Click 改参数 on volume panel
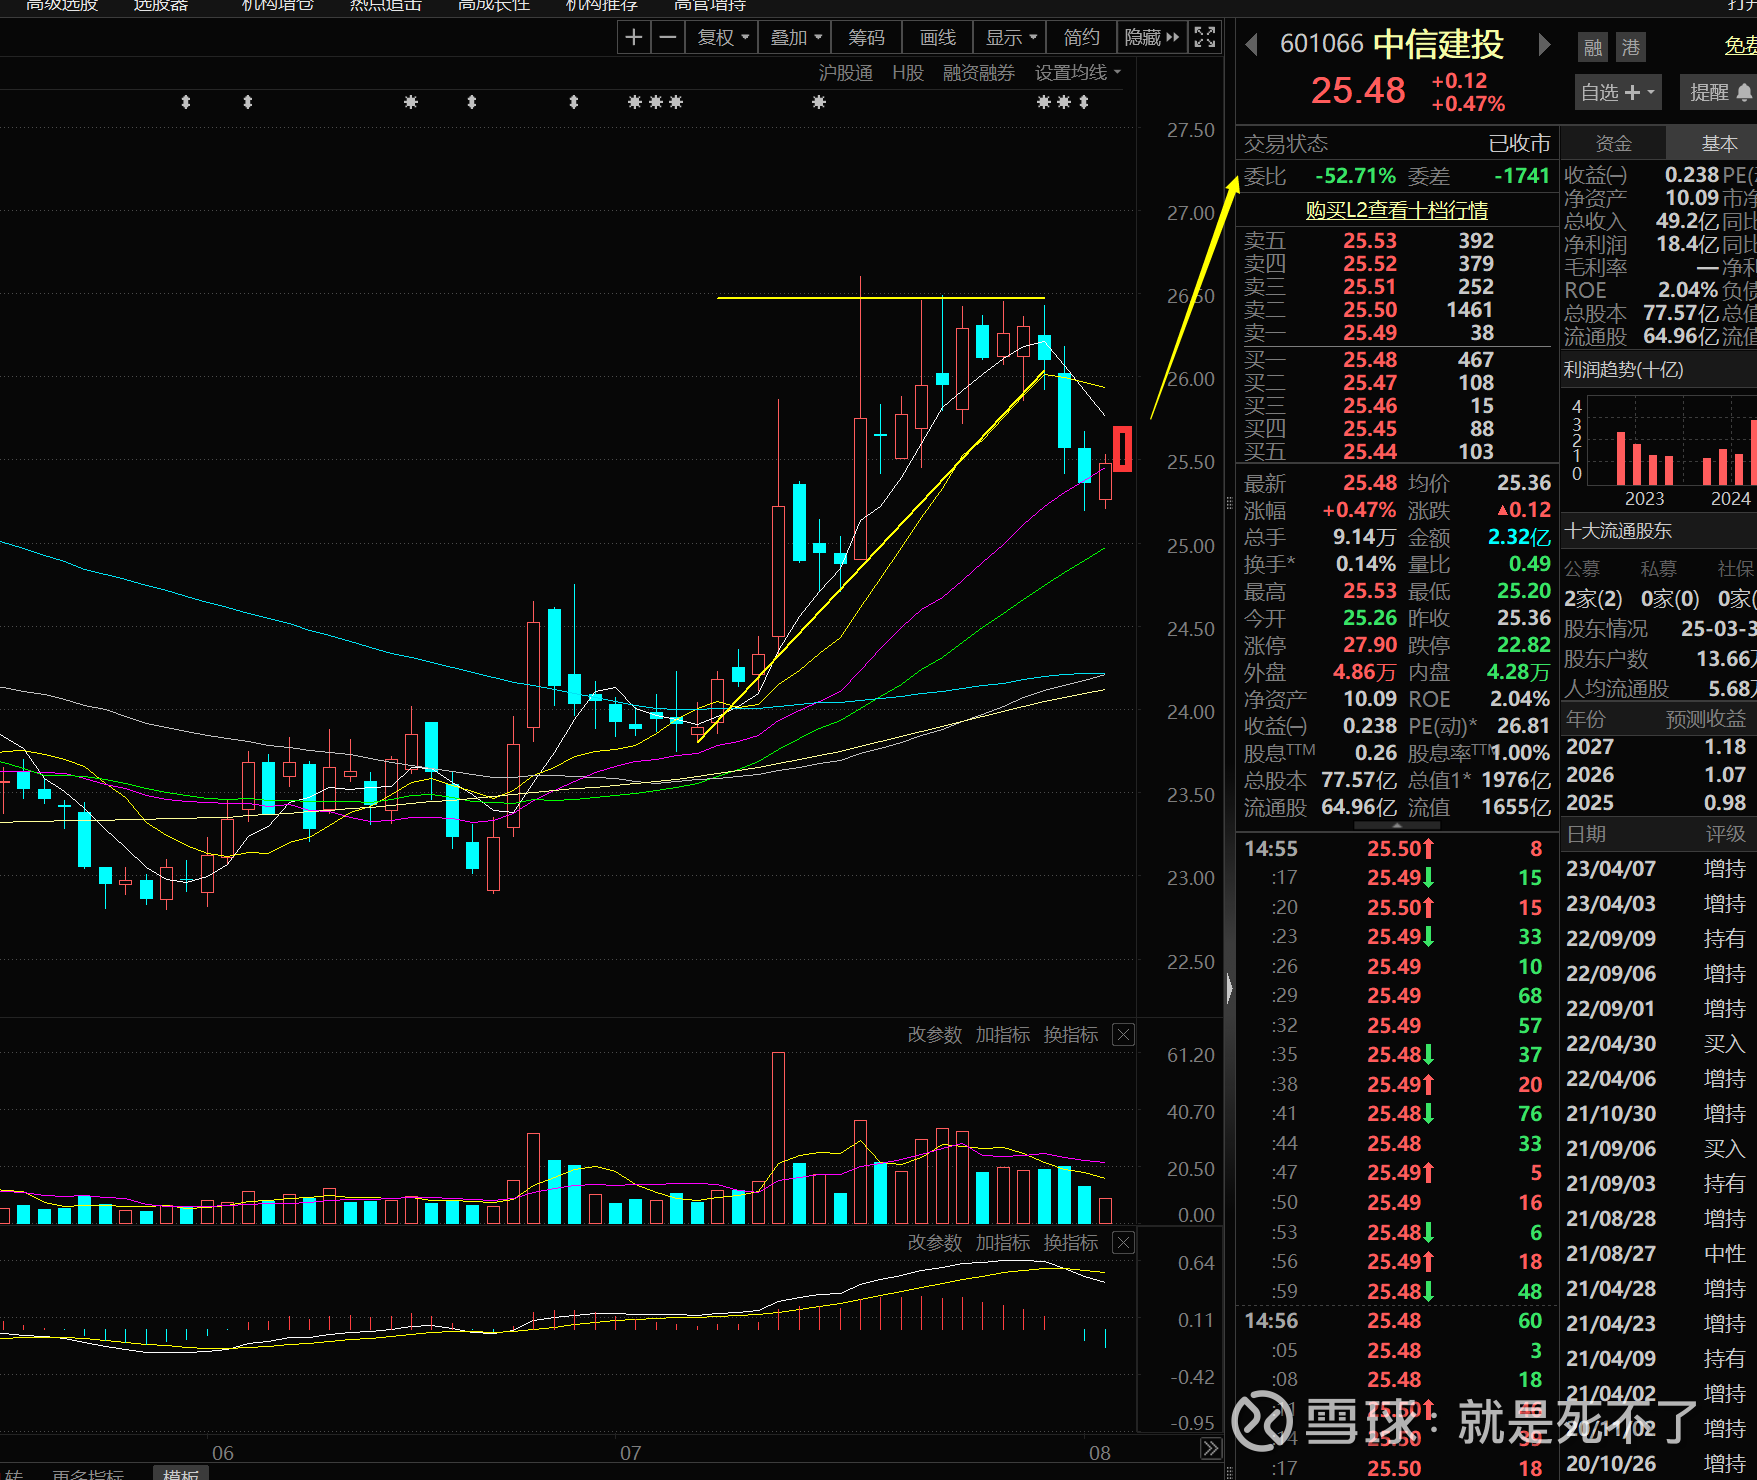 point(934,1035)
